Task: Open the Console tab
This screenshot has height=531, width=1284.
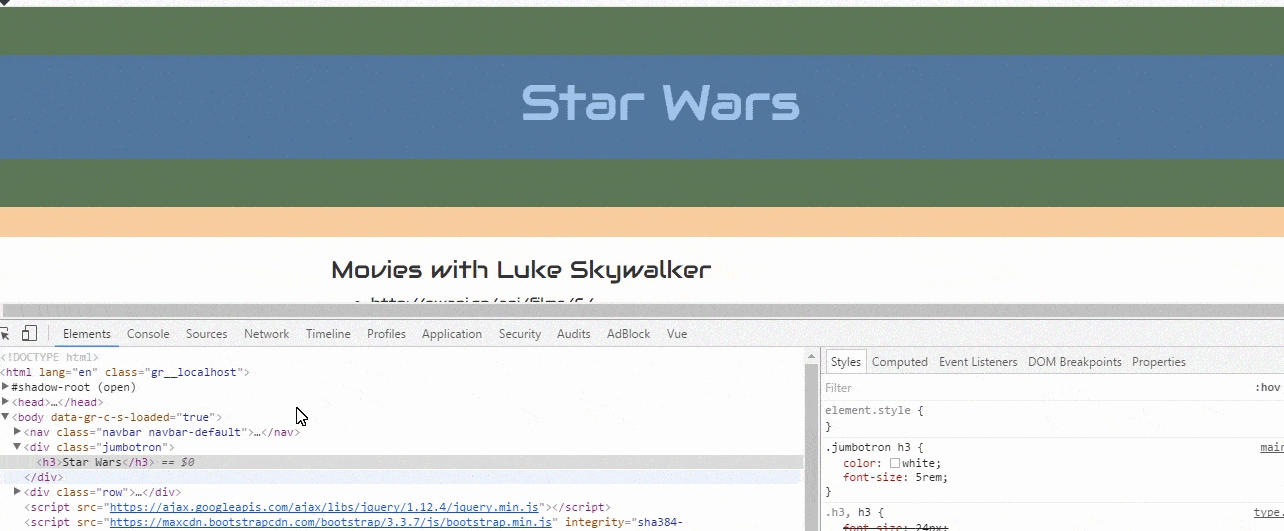Action: pyautogui.click(x=148, y=334)
